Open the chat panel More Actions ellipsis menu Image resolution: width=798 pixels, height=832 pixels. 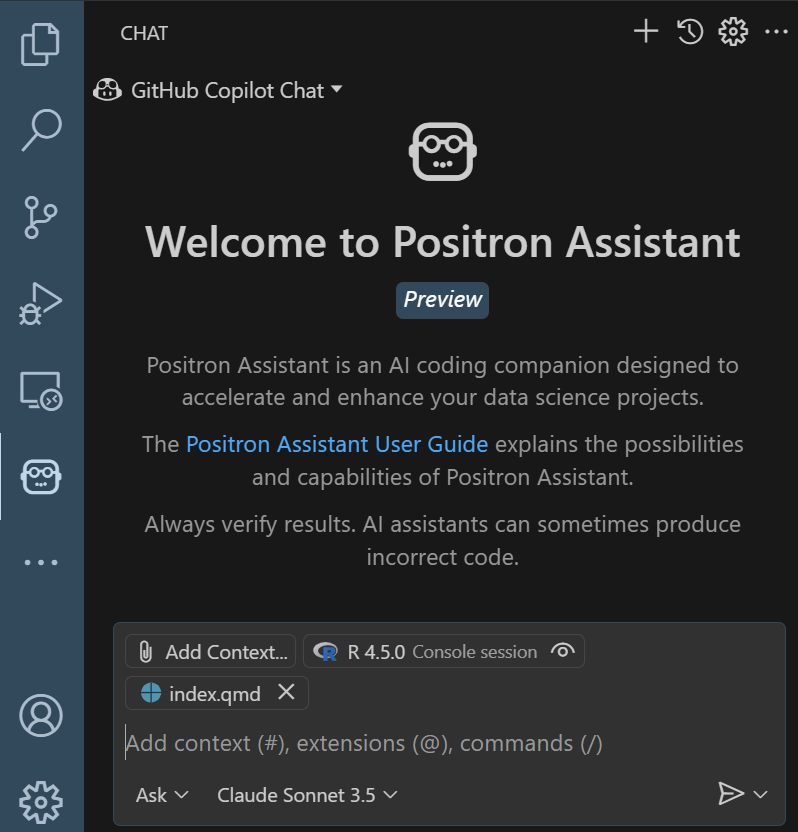click(776, 31)
